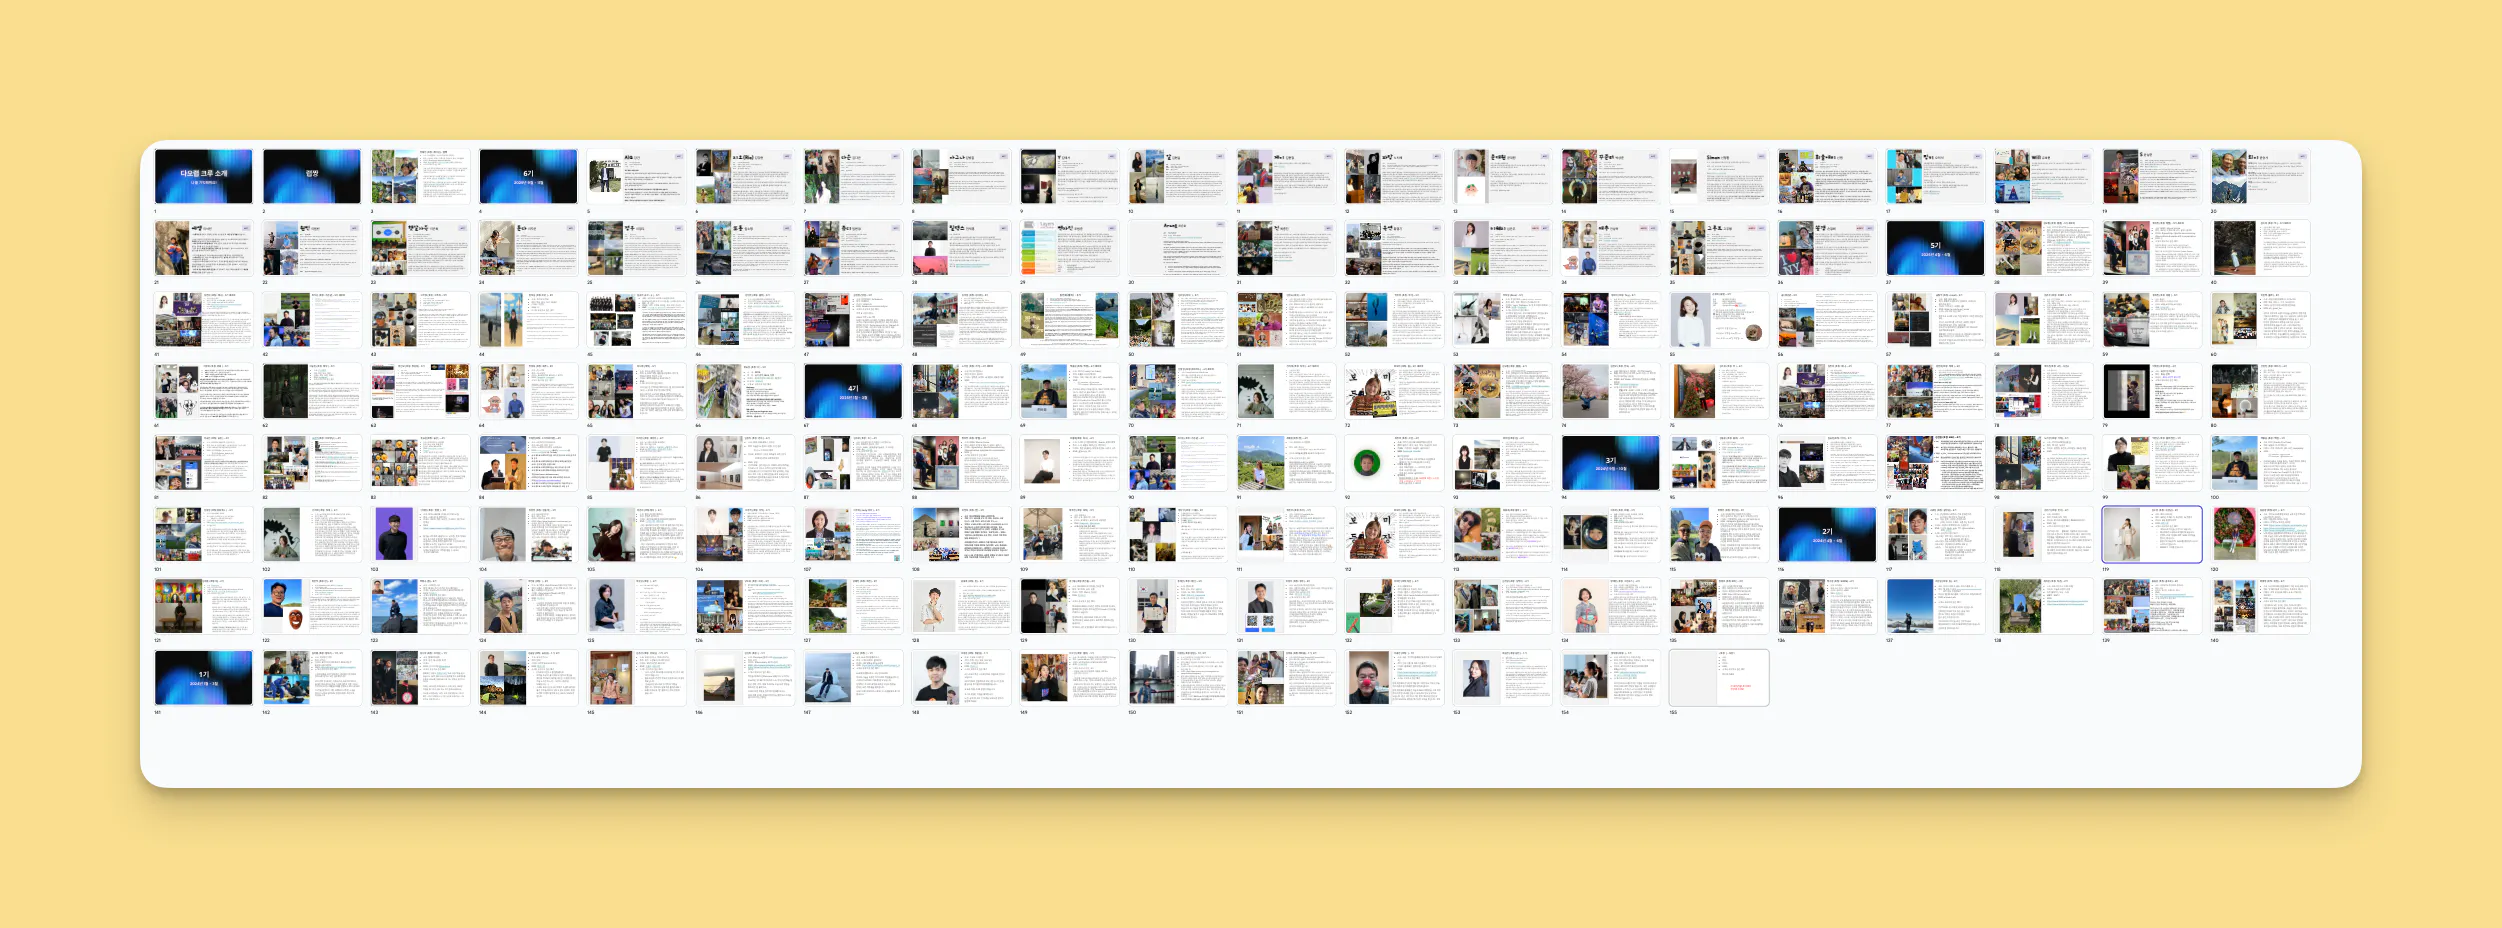This screenshot has height=928, width=2502.
Task: Select slide 100 thumbnail
Action: point(2260,463)
